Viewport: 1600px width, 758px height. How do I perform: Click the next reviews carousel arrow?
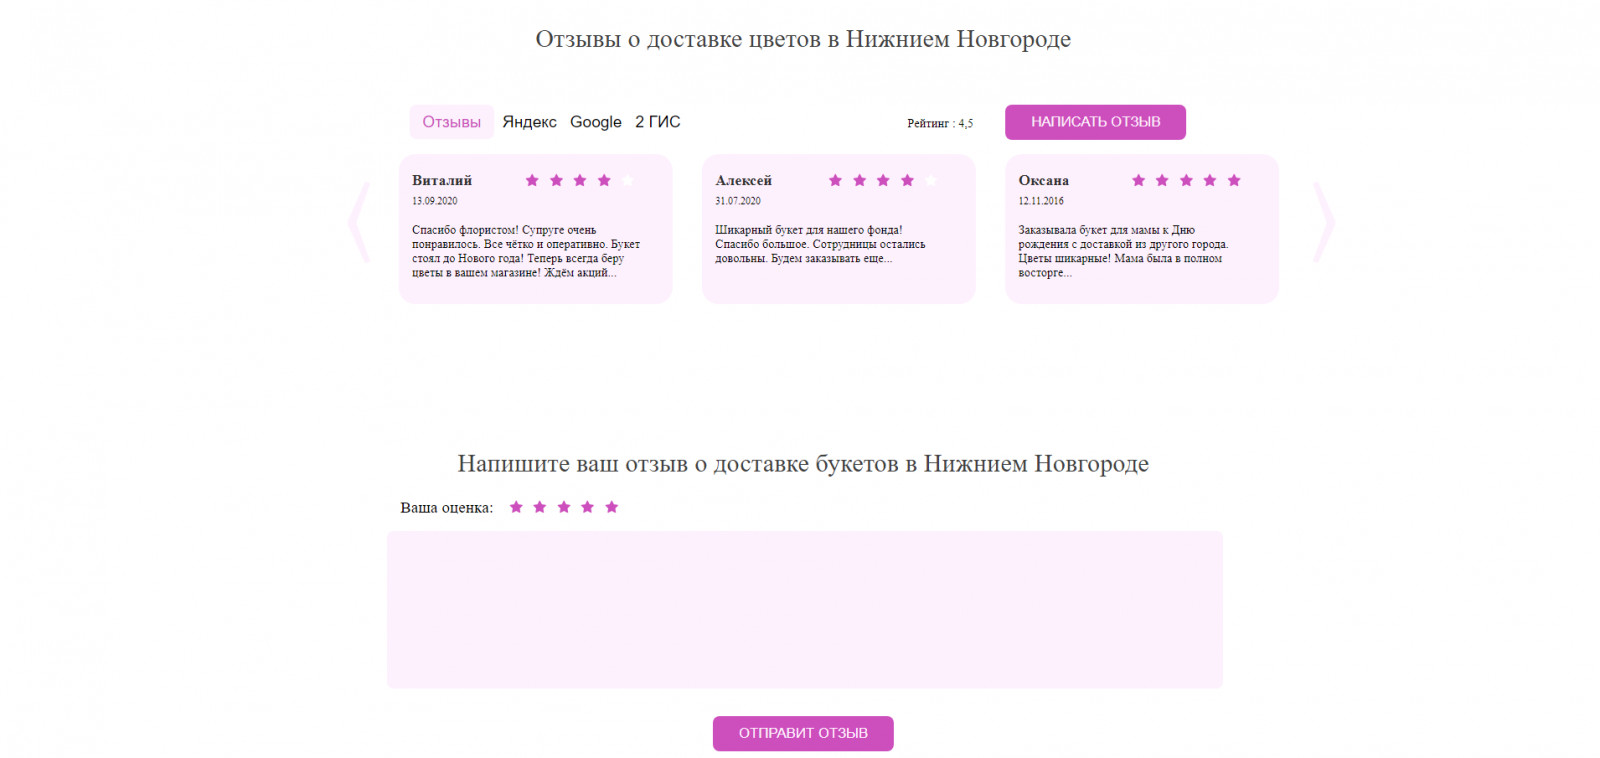point(1323,222)
